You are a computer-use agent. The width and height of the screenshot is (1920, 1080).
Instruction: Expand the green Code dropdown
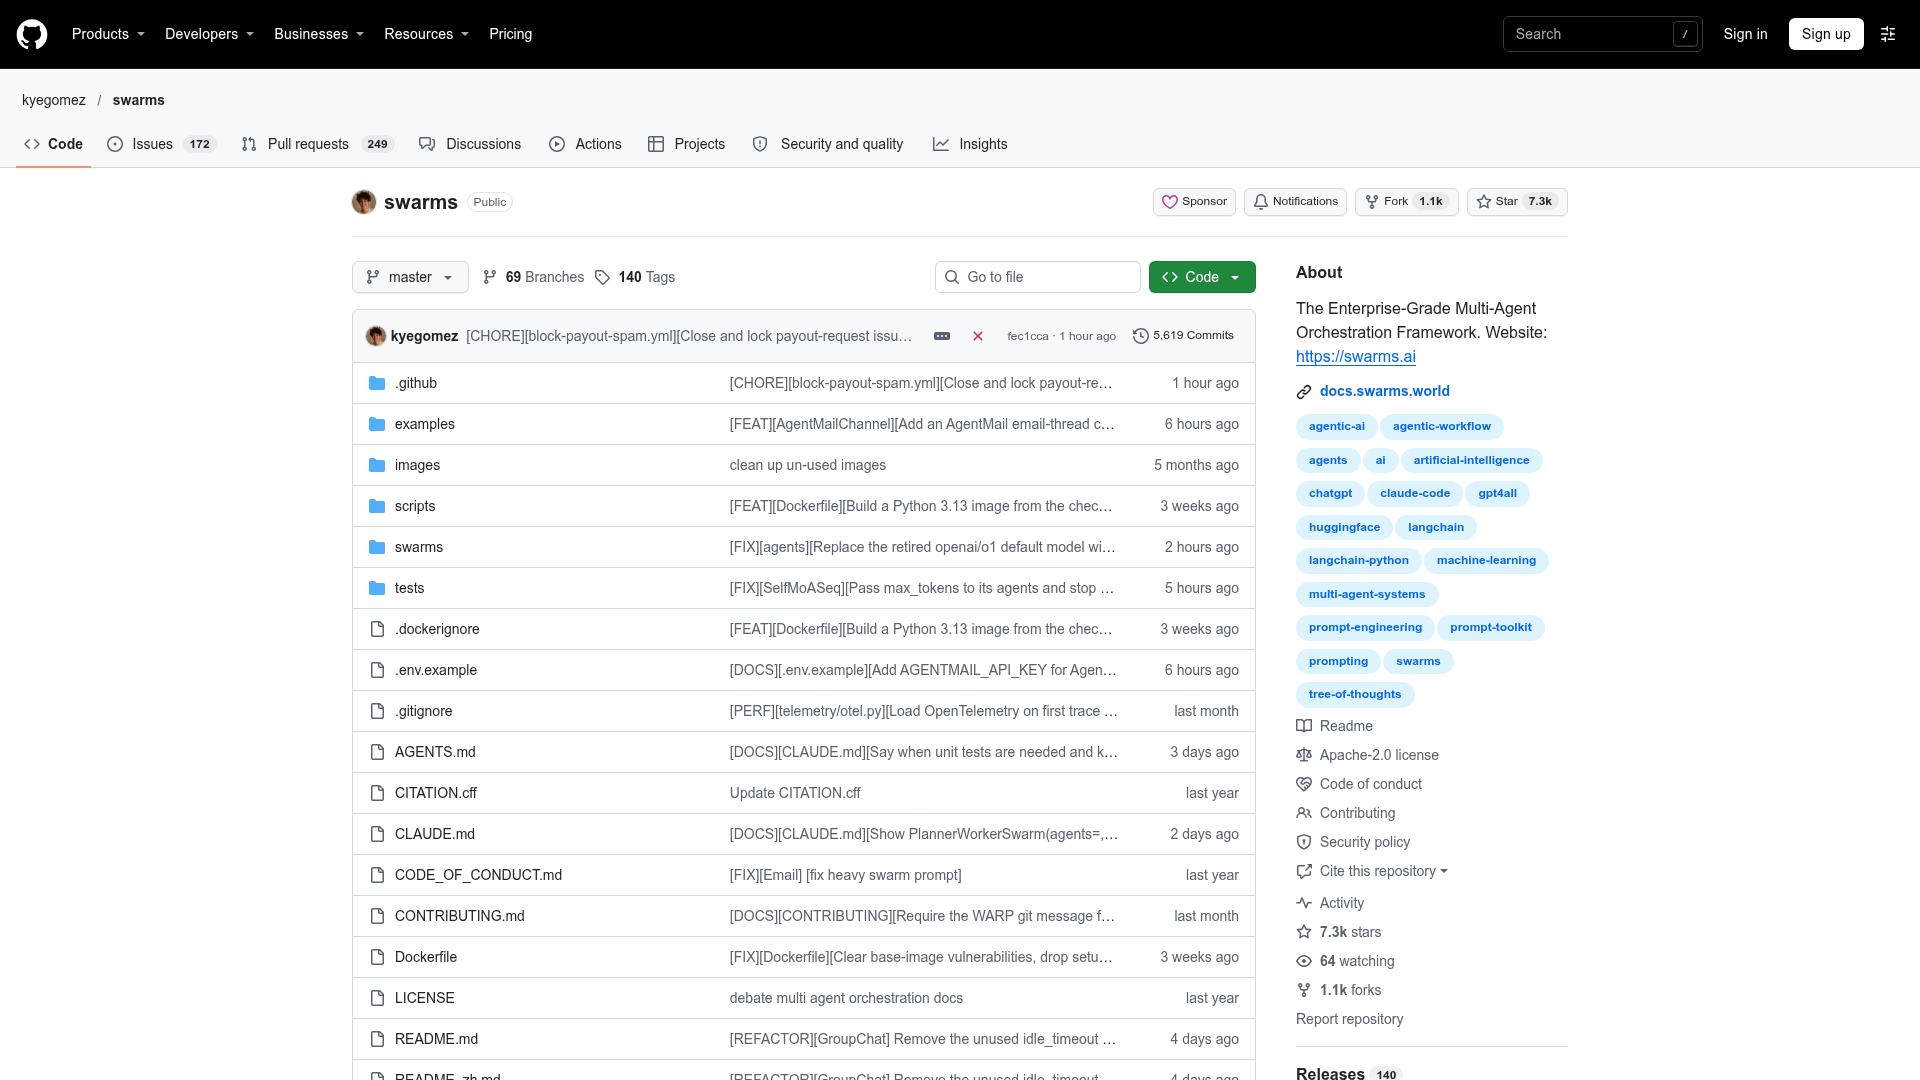pos(1202,277)
